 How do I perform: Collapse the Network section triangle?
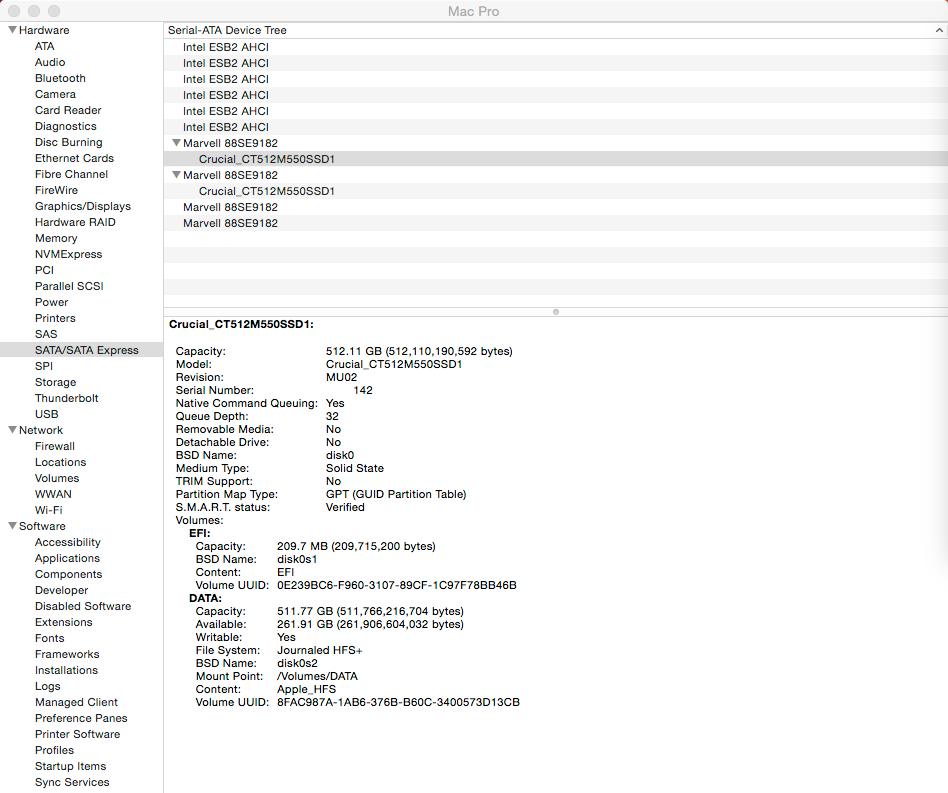tap(12, 430)
